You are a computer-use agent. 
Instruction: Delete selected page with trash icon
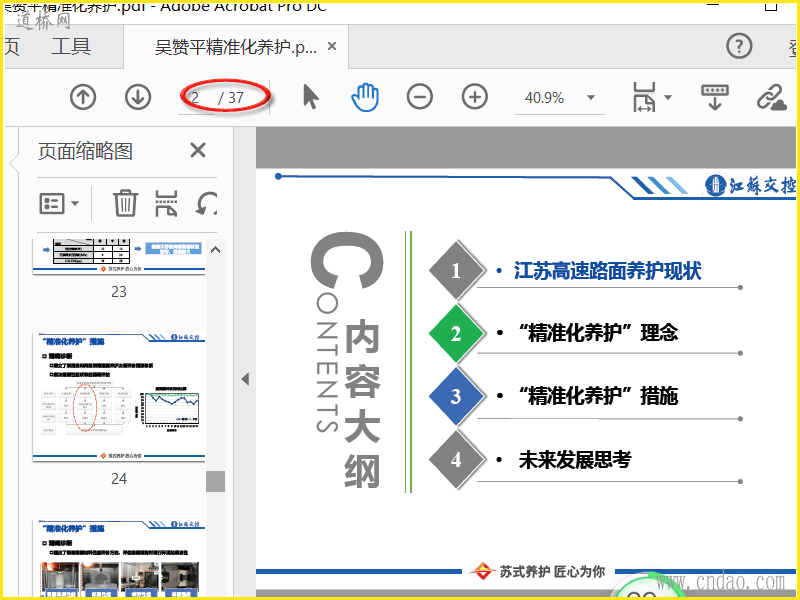tap(125, 203)
